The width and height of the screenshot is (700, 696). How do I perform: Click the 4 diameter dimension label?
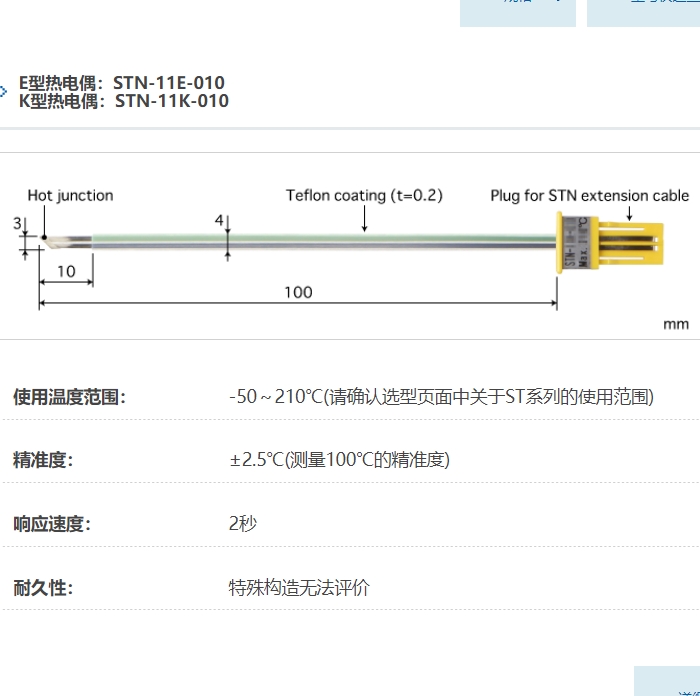click(219, 220)
